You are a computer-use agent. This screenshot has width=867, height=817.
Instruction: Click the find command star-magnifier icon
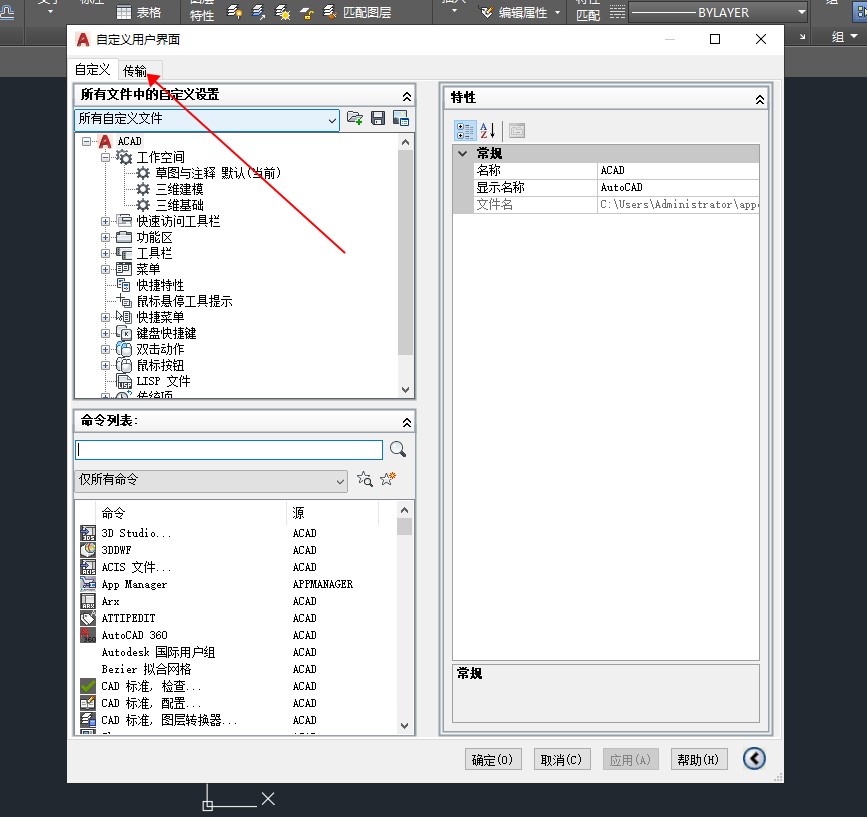365,480
